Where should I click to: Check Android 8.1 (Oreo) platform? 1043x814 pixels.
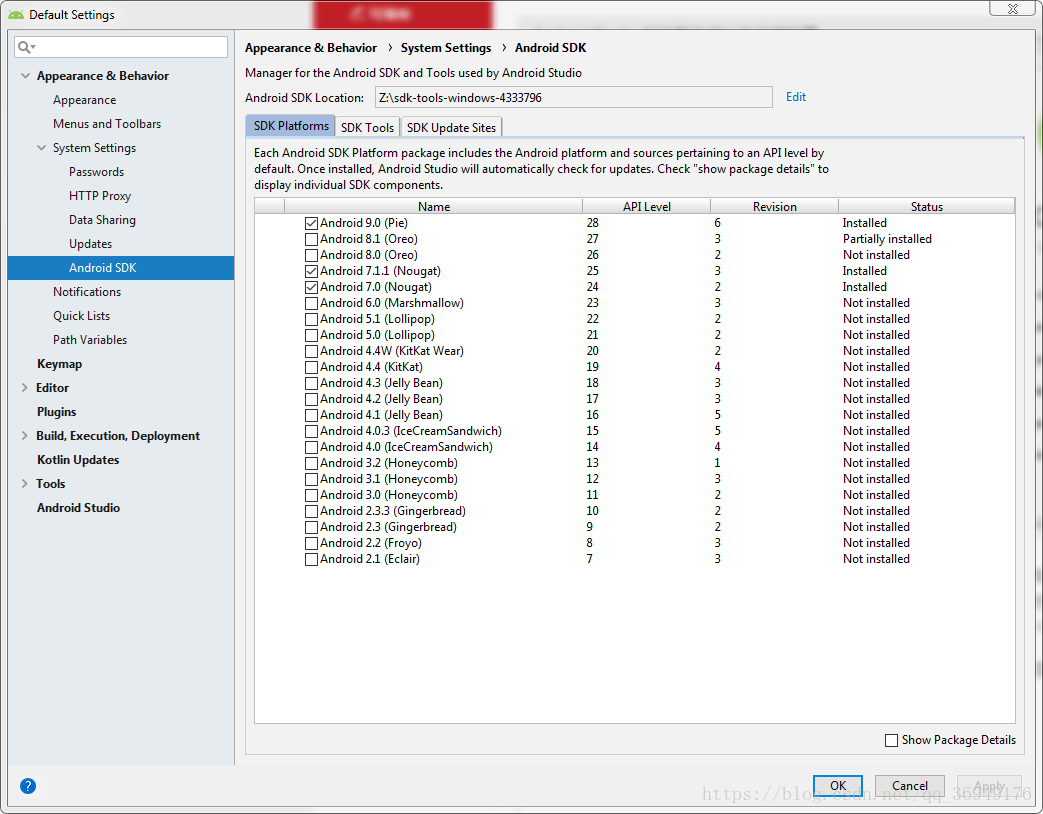click(x=311, y=239)
